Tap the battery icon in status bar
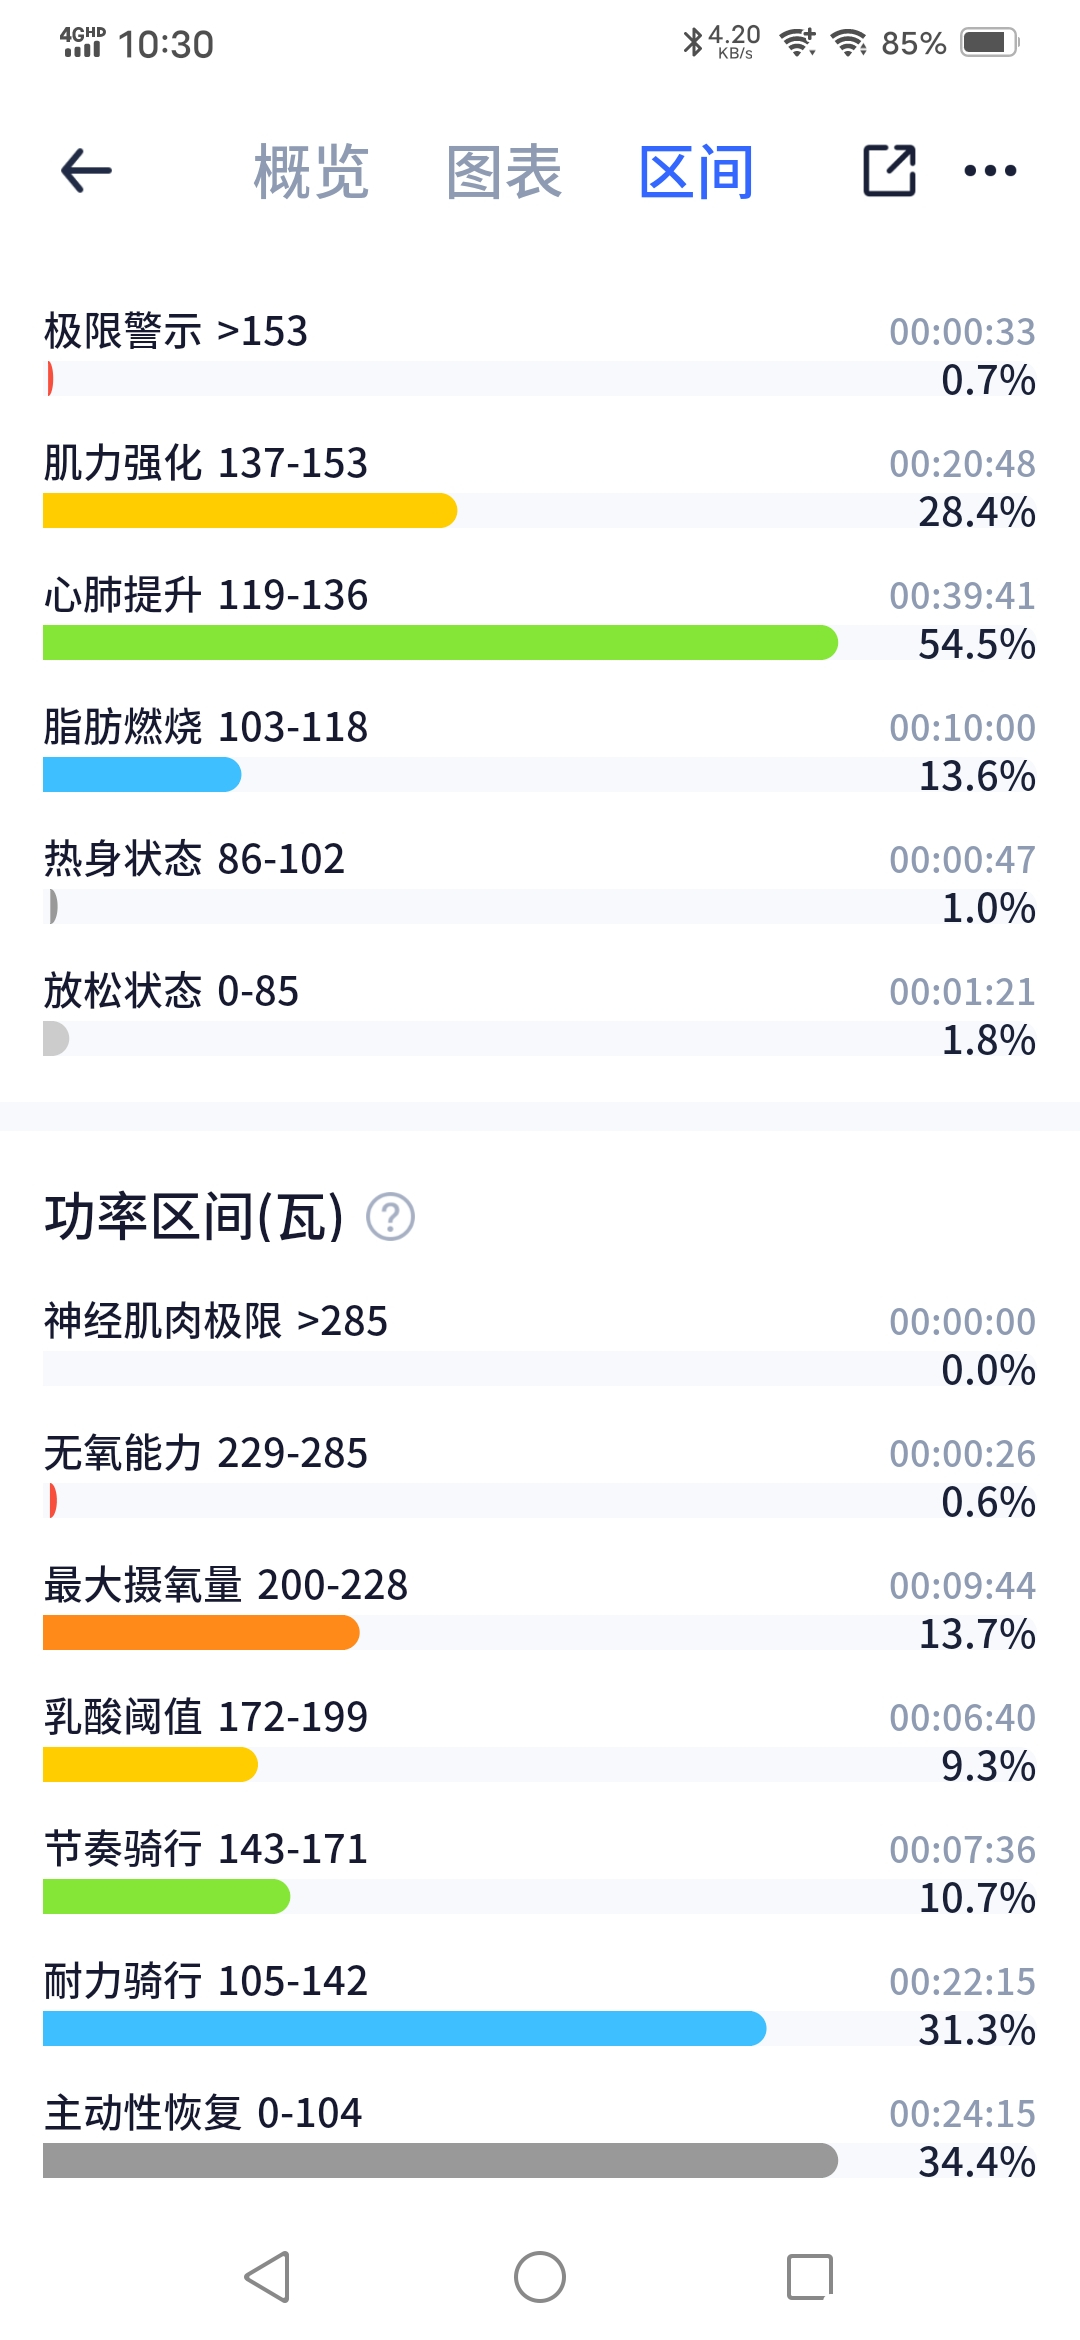 [x=989, y=43]
